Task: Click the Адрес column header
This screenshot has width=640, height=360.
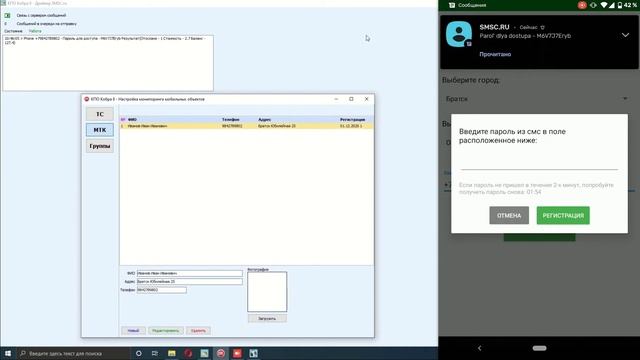Action: 264,120
